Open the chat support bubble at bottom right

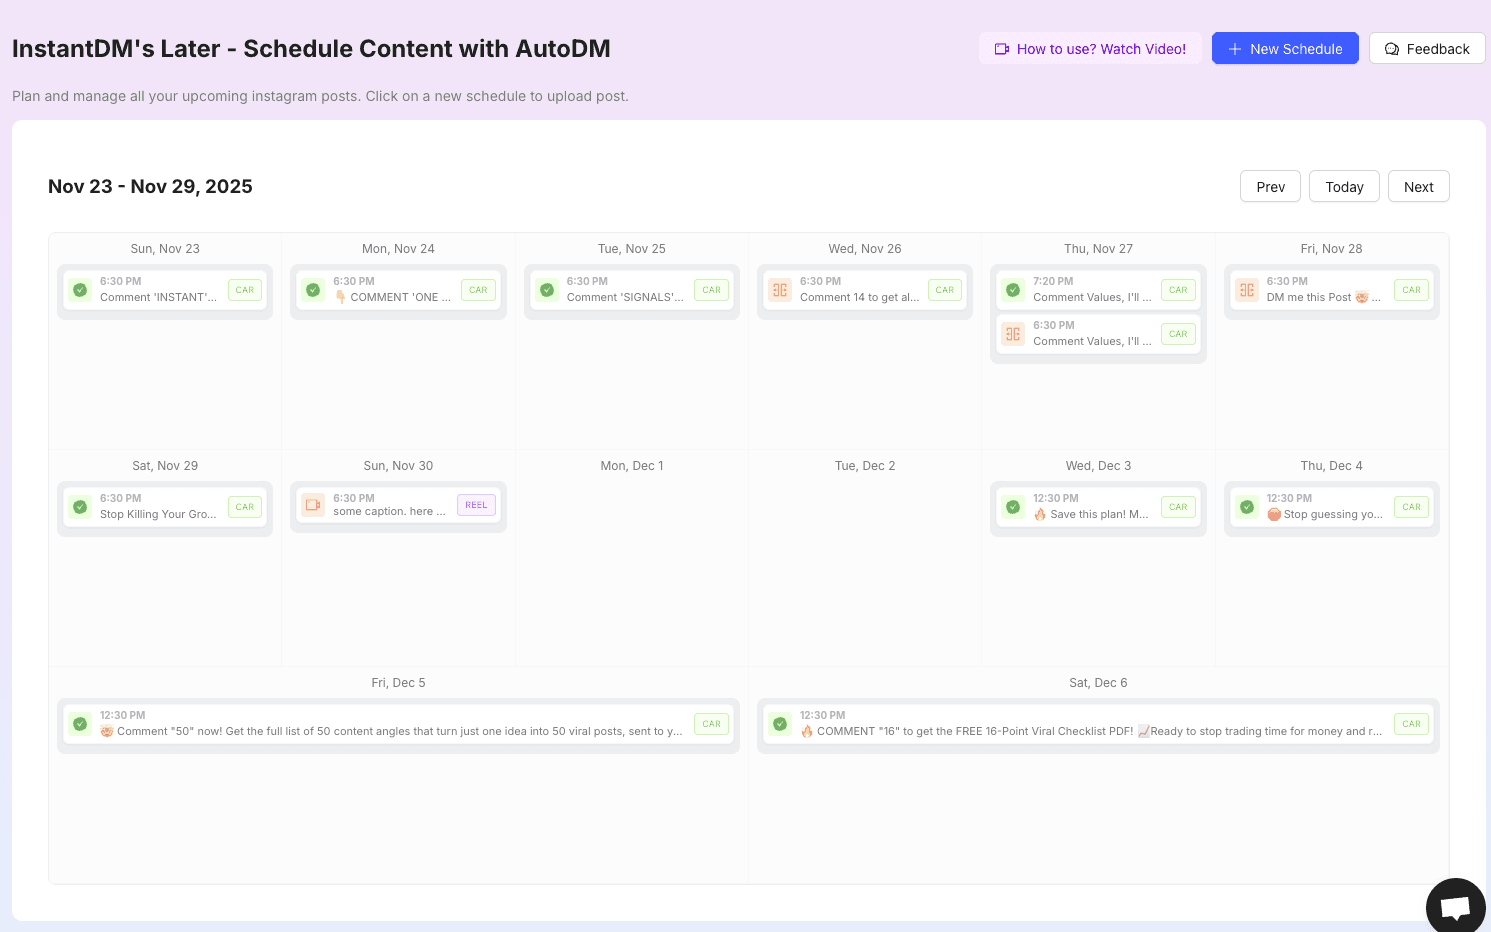(1456, 905)
